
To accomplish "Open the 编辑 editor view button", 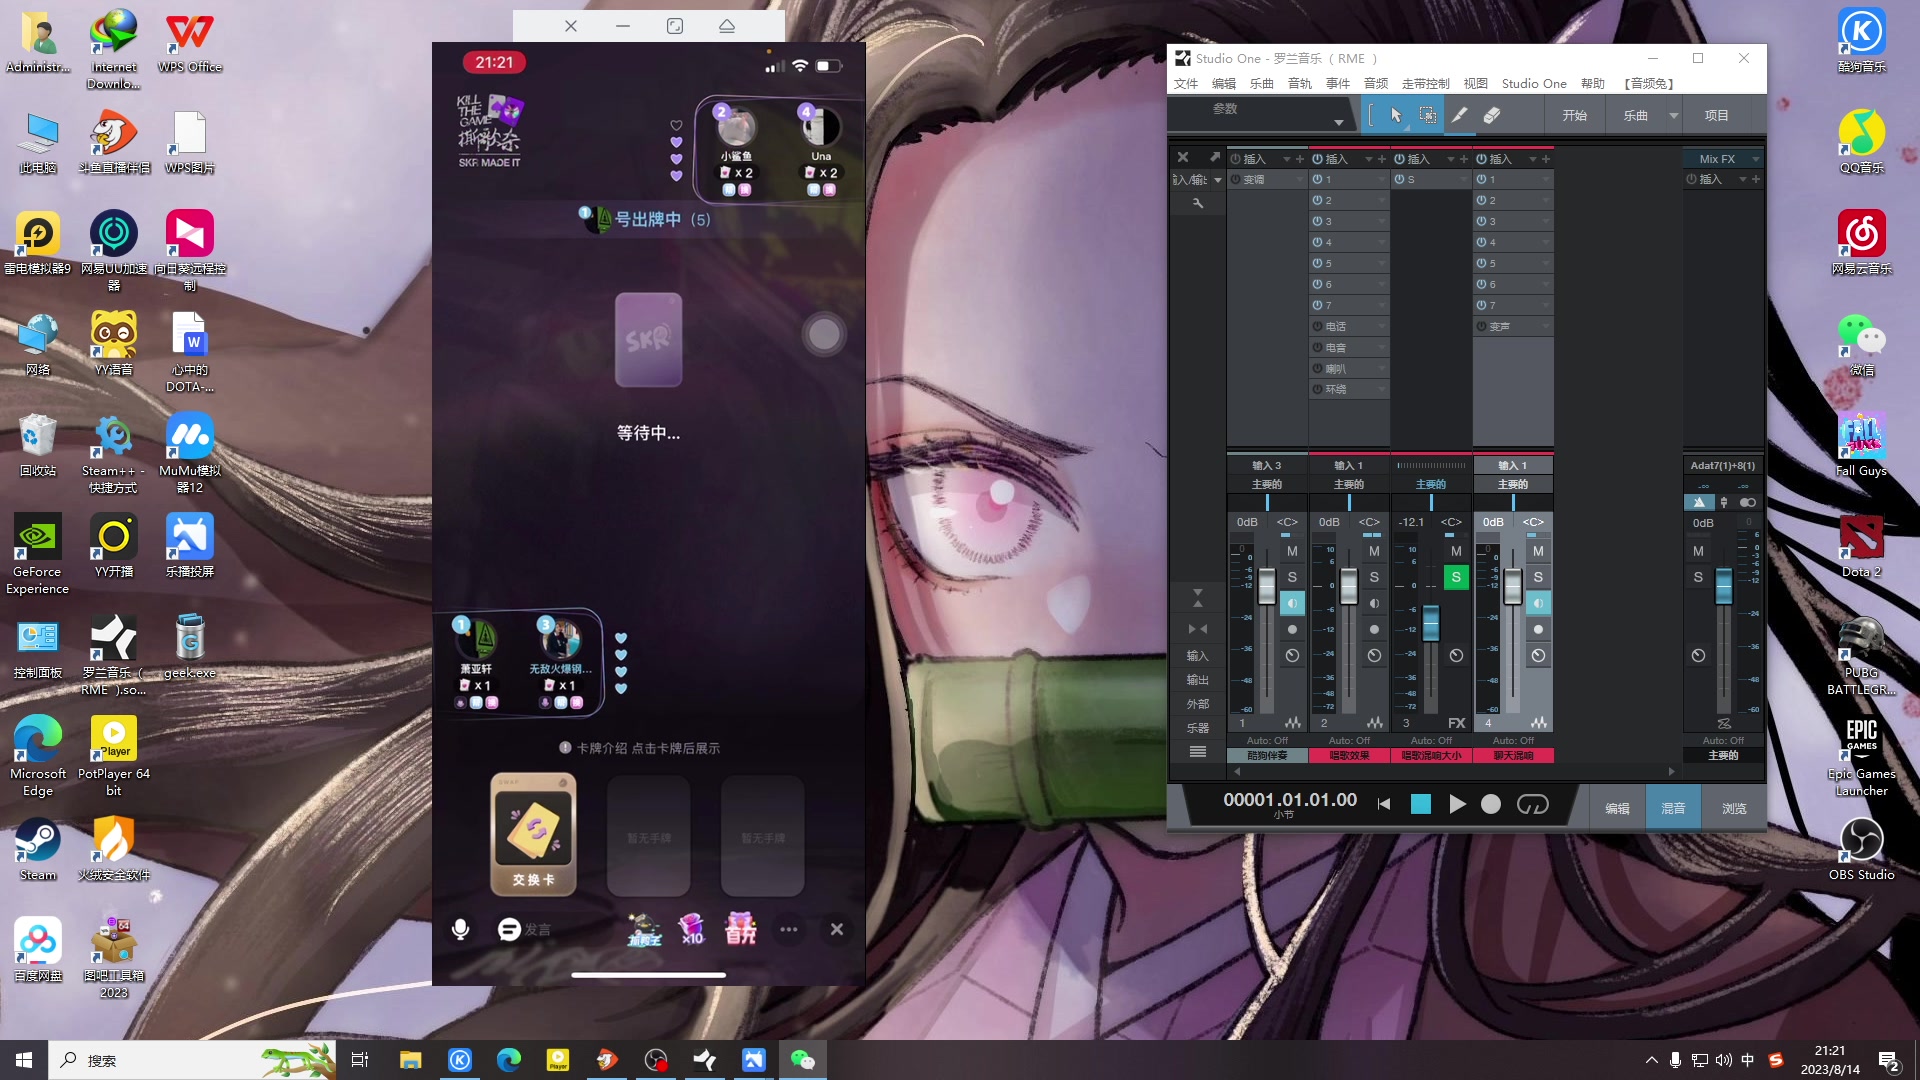I will point(1617,808).
